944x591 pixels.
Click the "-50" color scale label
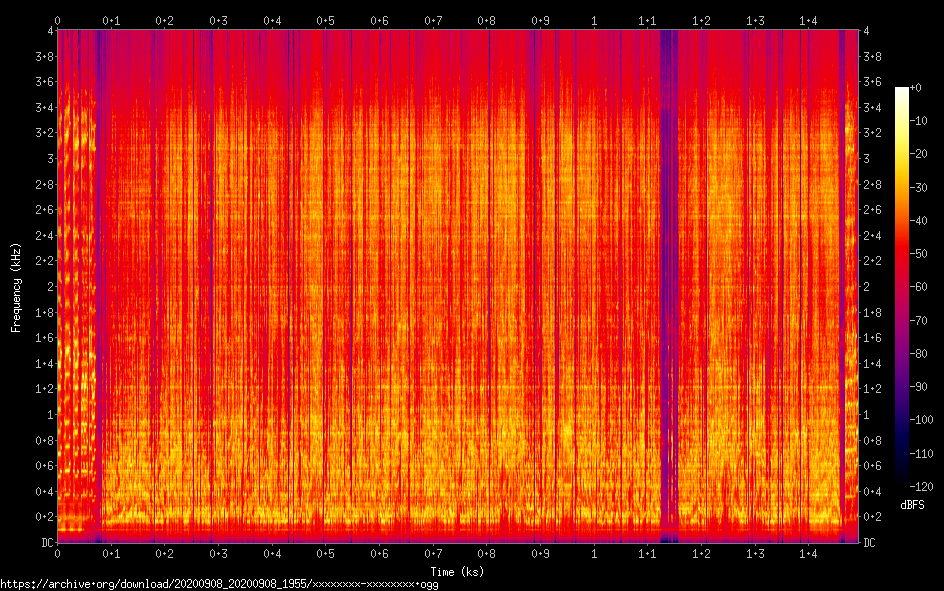(918, 254)
